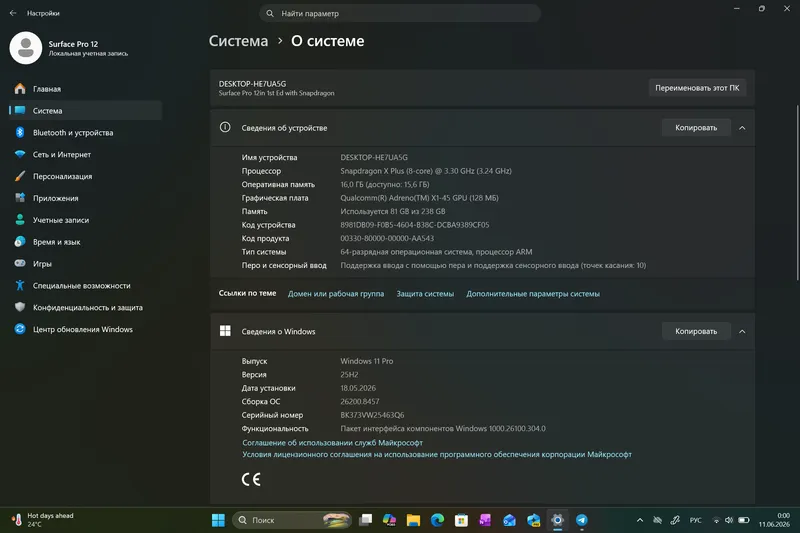This screenshot has height=533, width=800.
Task: Open Учетные записи settings
Action: click(x=85, y=220)
